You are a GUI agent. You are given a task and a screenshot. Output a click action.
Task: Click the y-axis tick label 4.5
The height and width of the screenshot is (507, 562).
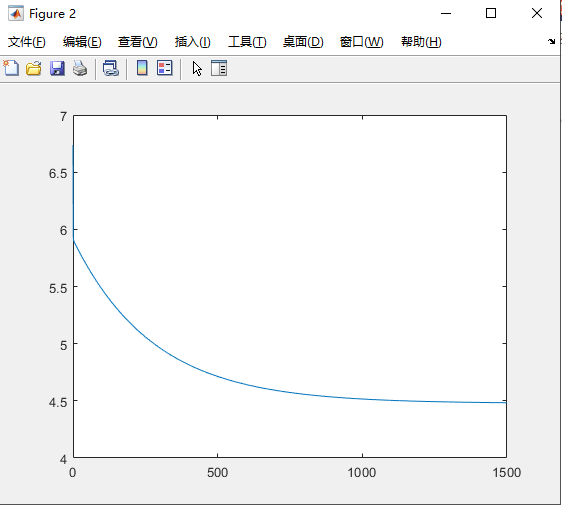coord(58,402)
